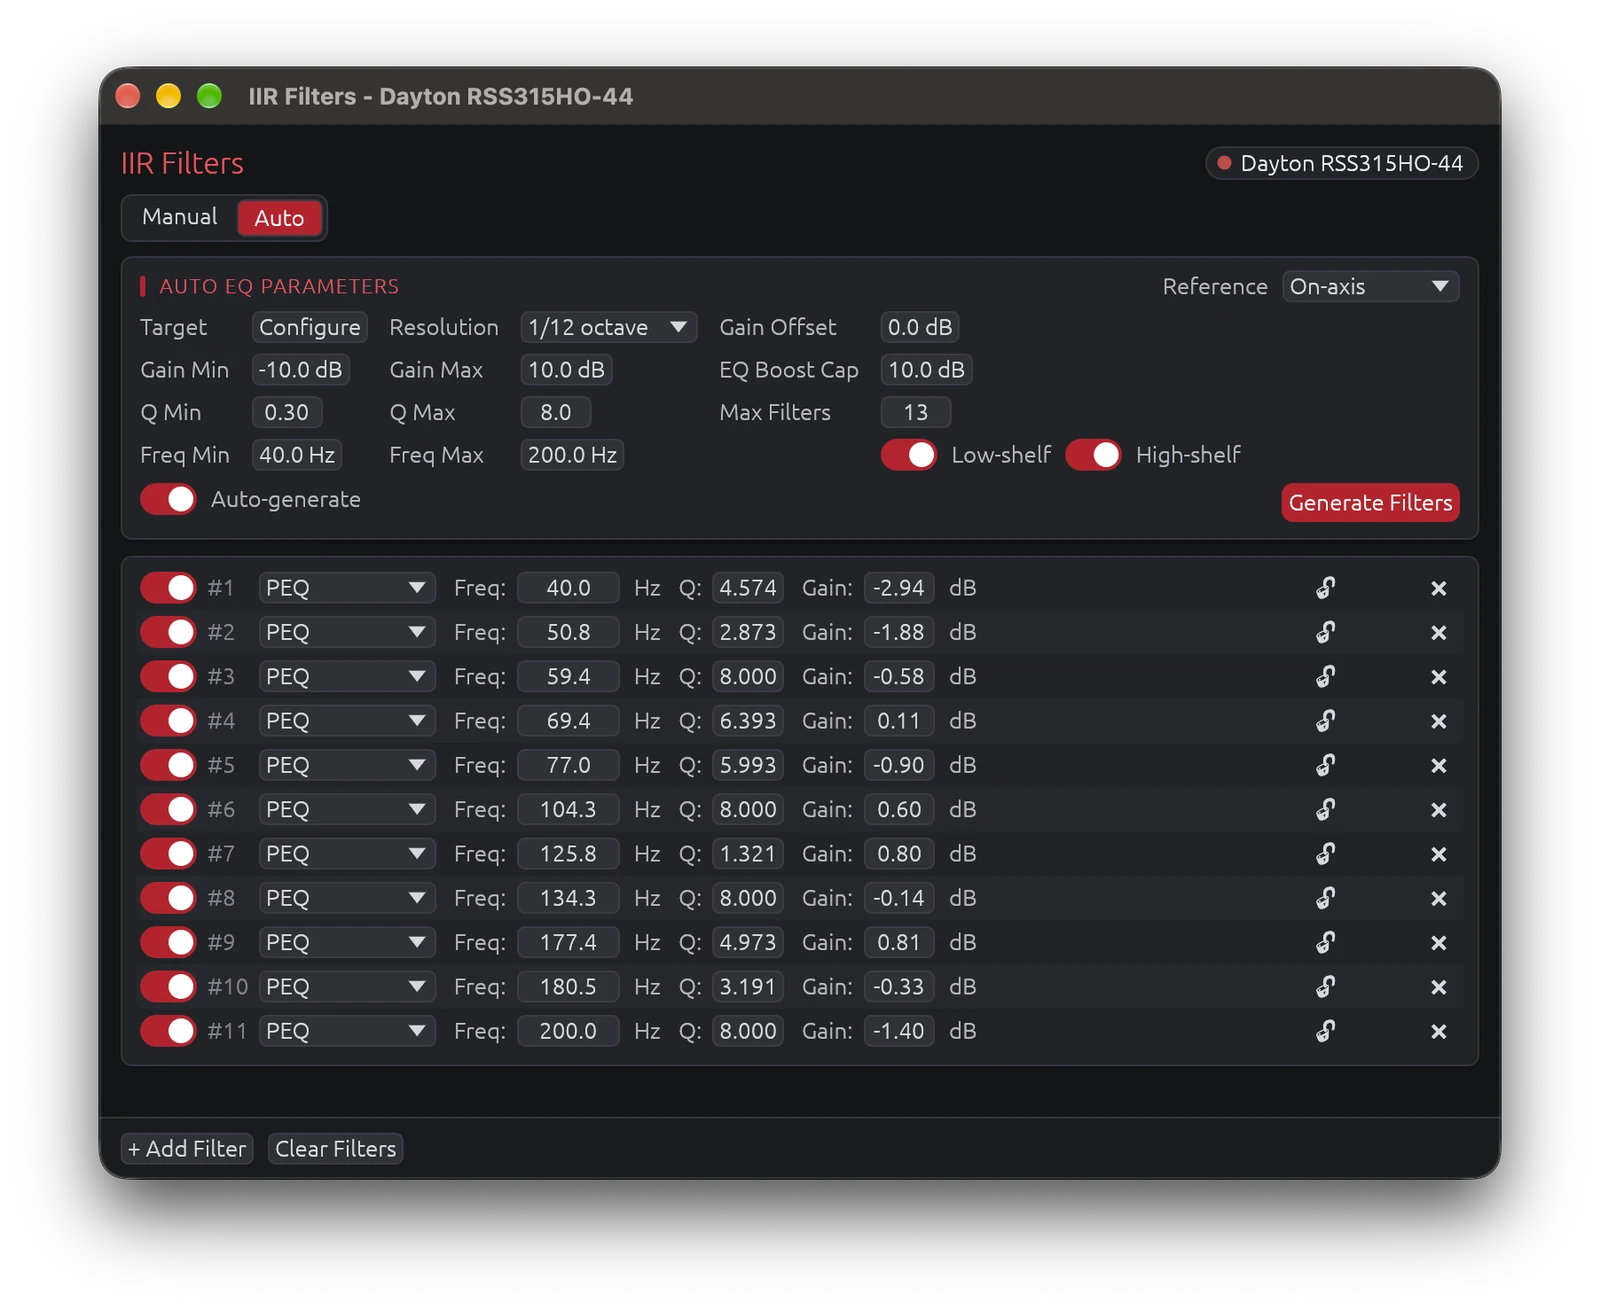Click filter #6 frequency field 104.3
The image size is (1600, 1310).
coord(568,809)
